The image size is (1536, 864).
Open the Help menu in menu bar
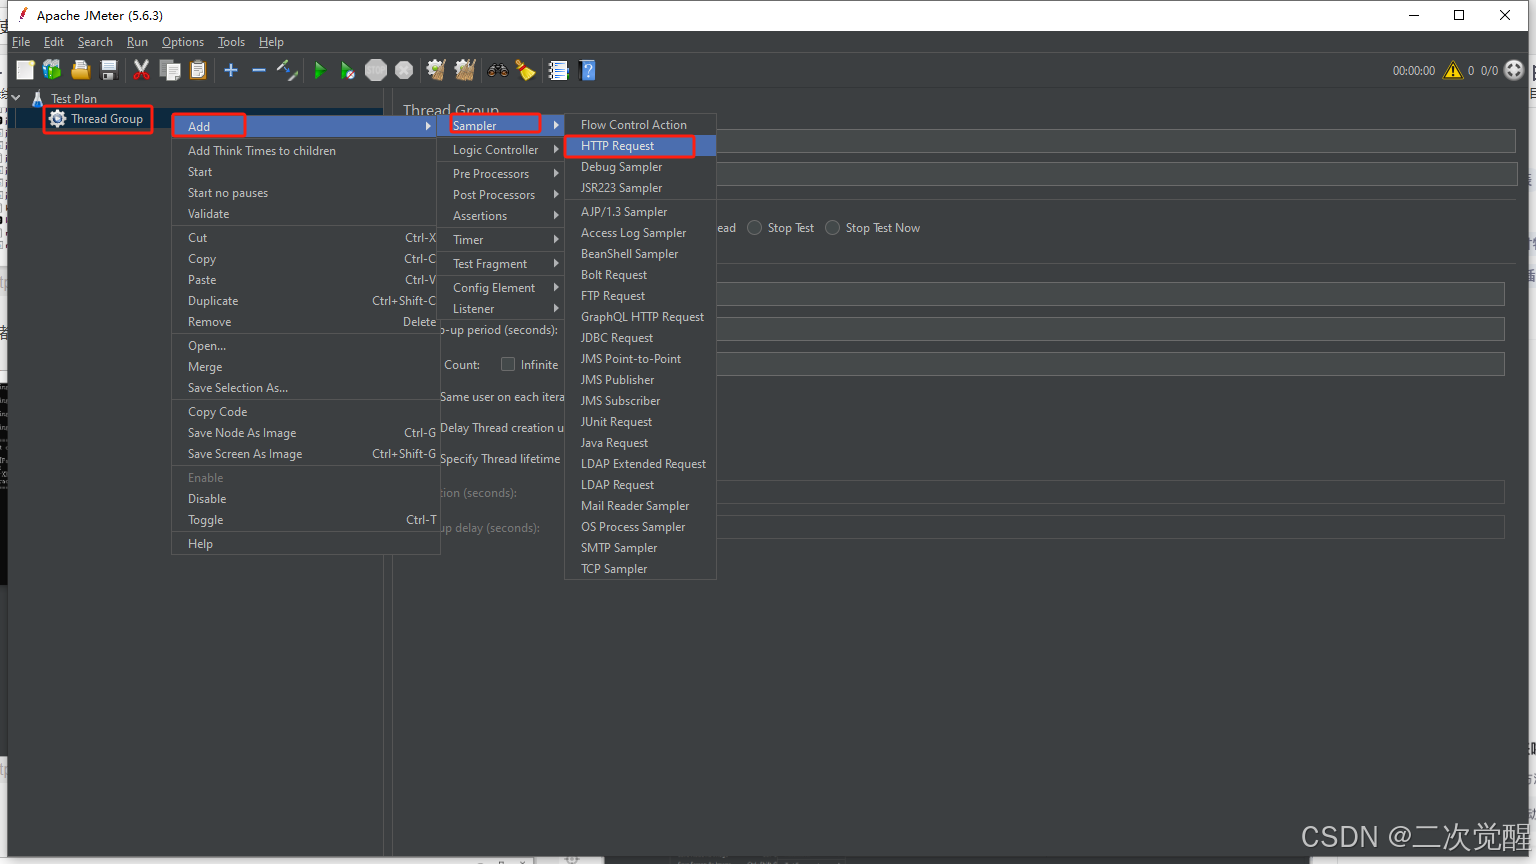(x=271, y=42)
